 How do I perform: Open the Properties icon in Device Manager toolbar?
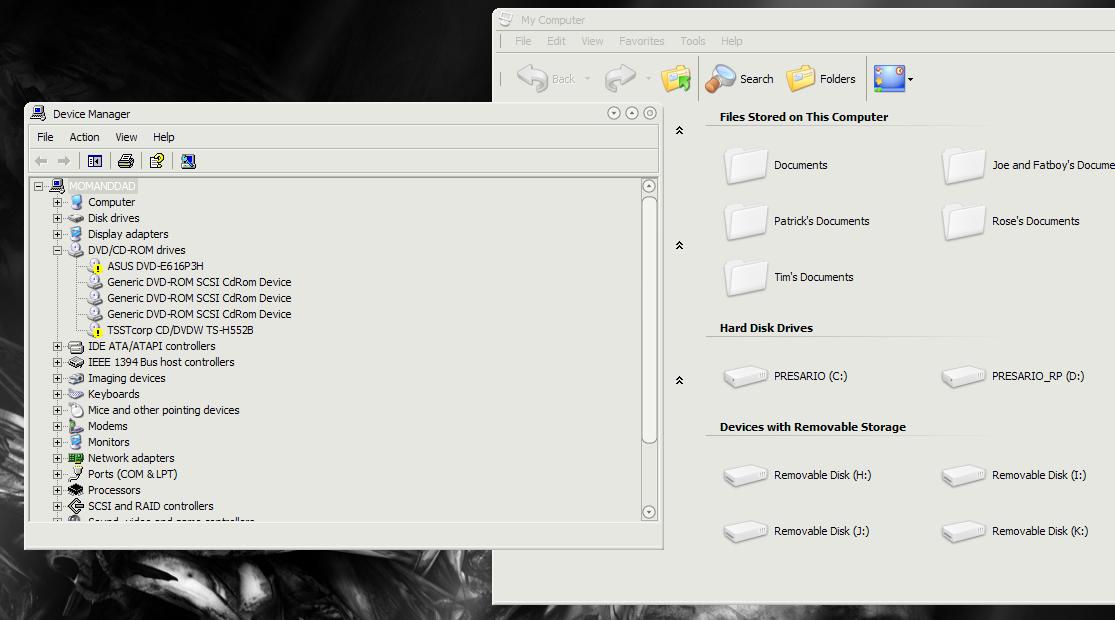pos(157,161)
